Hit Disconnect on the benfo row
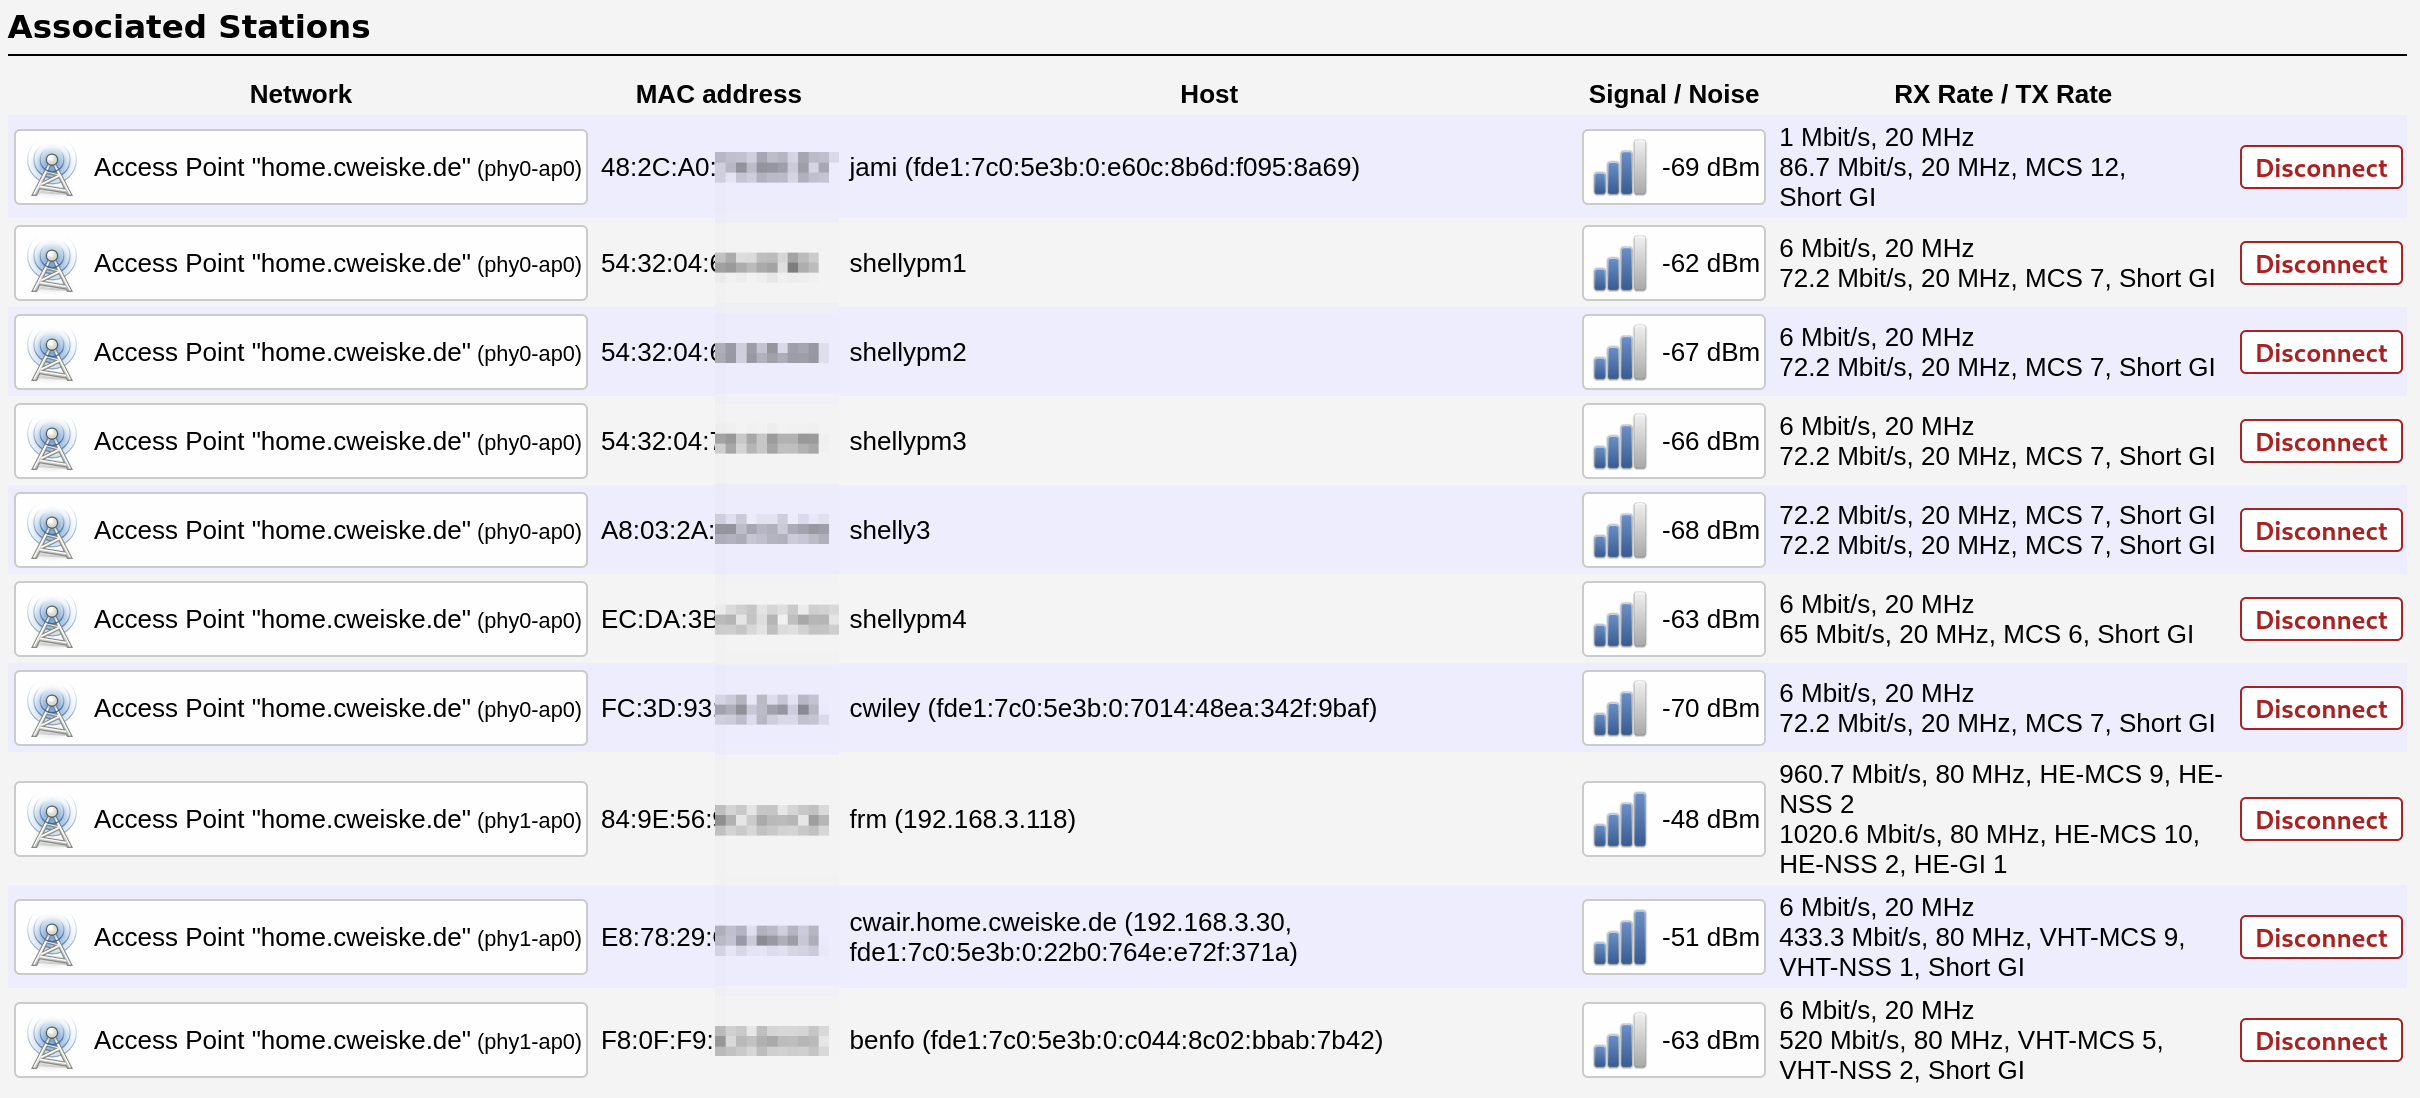 pos(2320,1041)
